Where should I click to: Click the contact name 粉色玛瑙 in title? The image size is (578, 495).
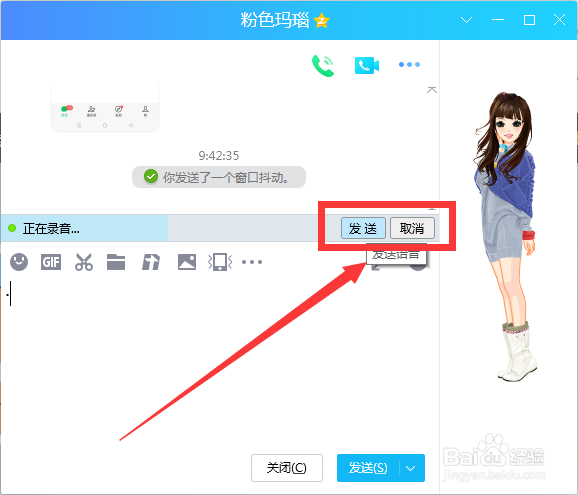(x=275, y=20)
